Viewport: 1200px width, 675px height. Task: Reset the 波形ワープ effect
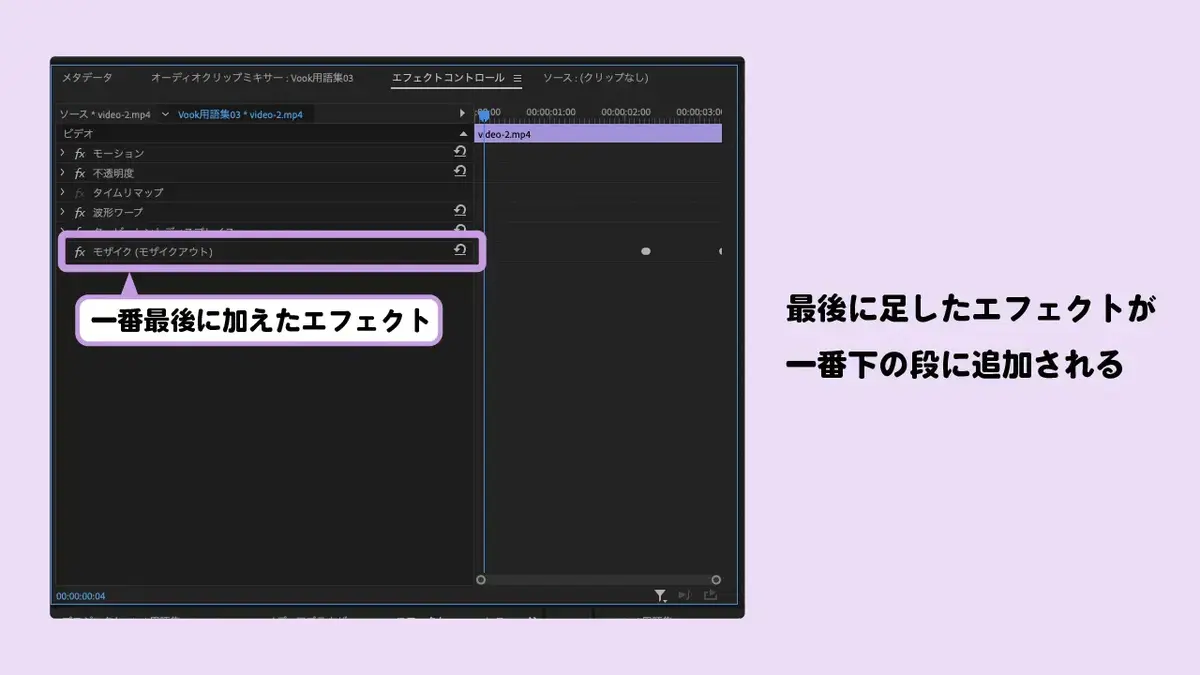pyautogui.click(x=460, y=211)
